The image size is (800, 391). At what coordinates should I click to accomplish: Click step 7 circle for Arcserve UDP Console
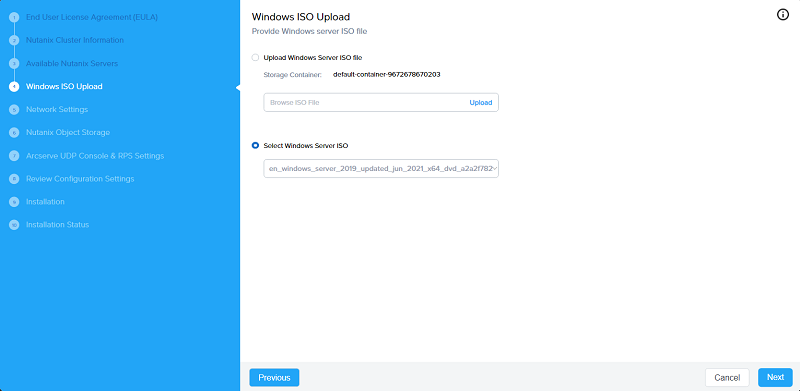click(14, 156)
